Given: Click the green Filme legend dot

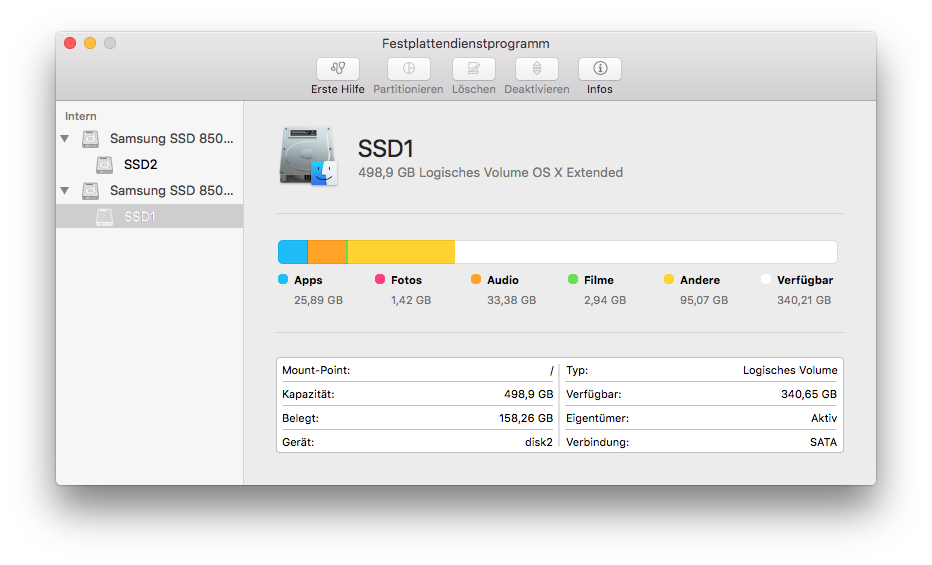Looking at the screenshot, I should click(573, 279).
